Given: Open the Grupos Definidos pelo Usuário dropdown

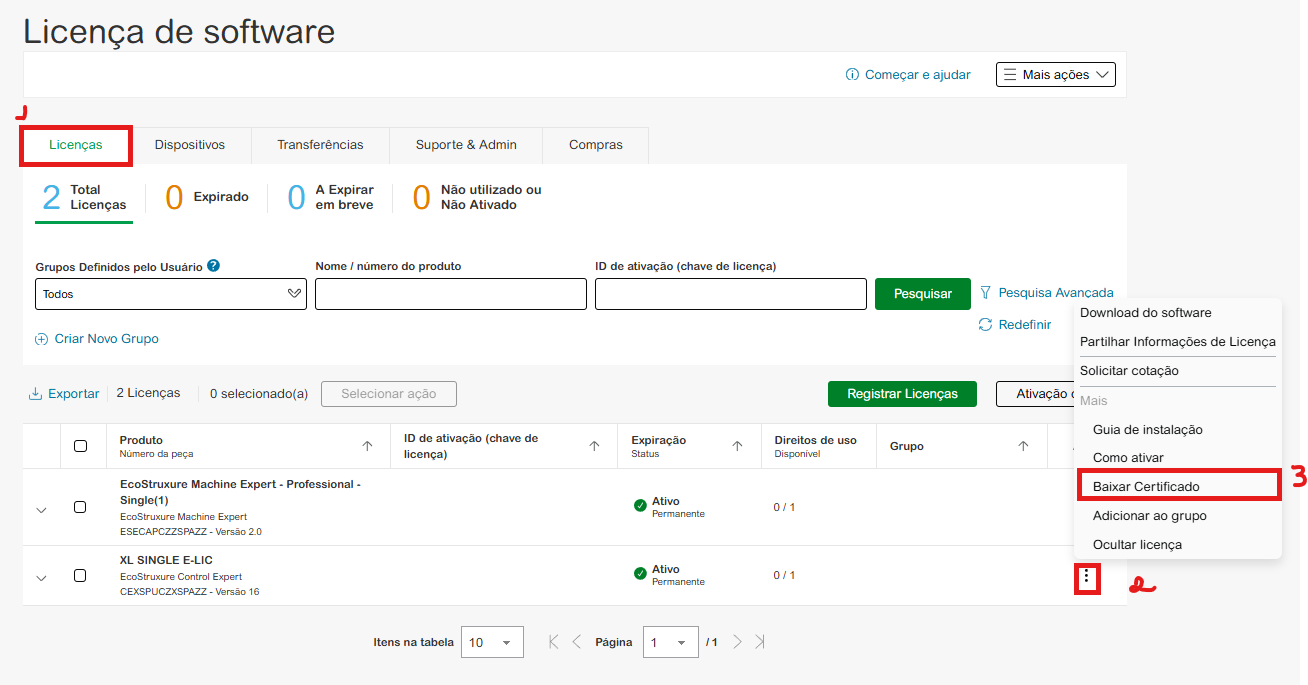Looking at the screenshot, I should point(171,294).
